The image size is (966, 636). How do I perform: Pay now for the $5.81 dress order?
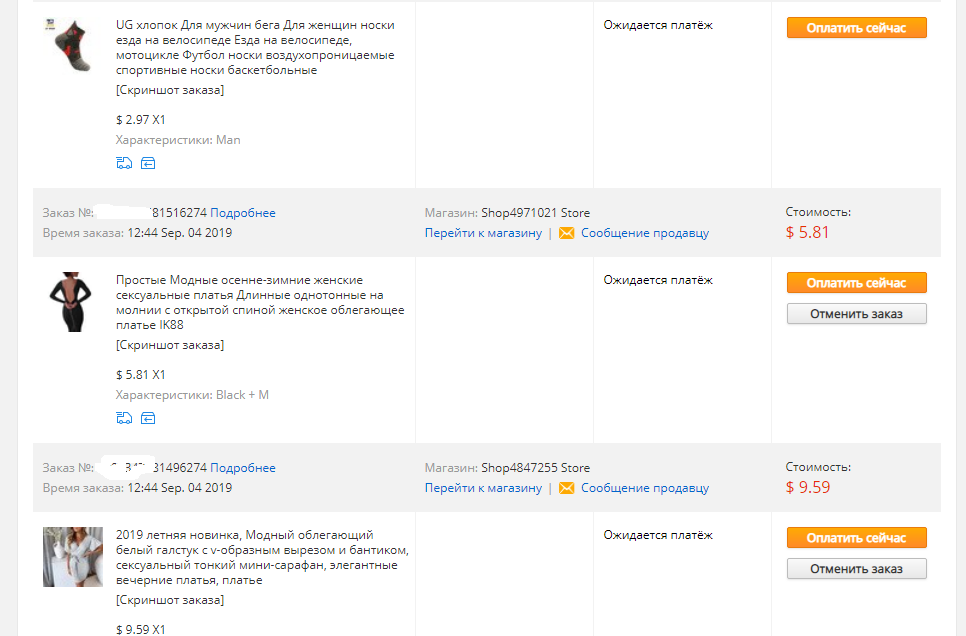(856, 283)
